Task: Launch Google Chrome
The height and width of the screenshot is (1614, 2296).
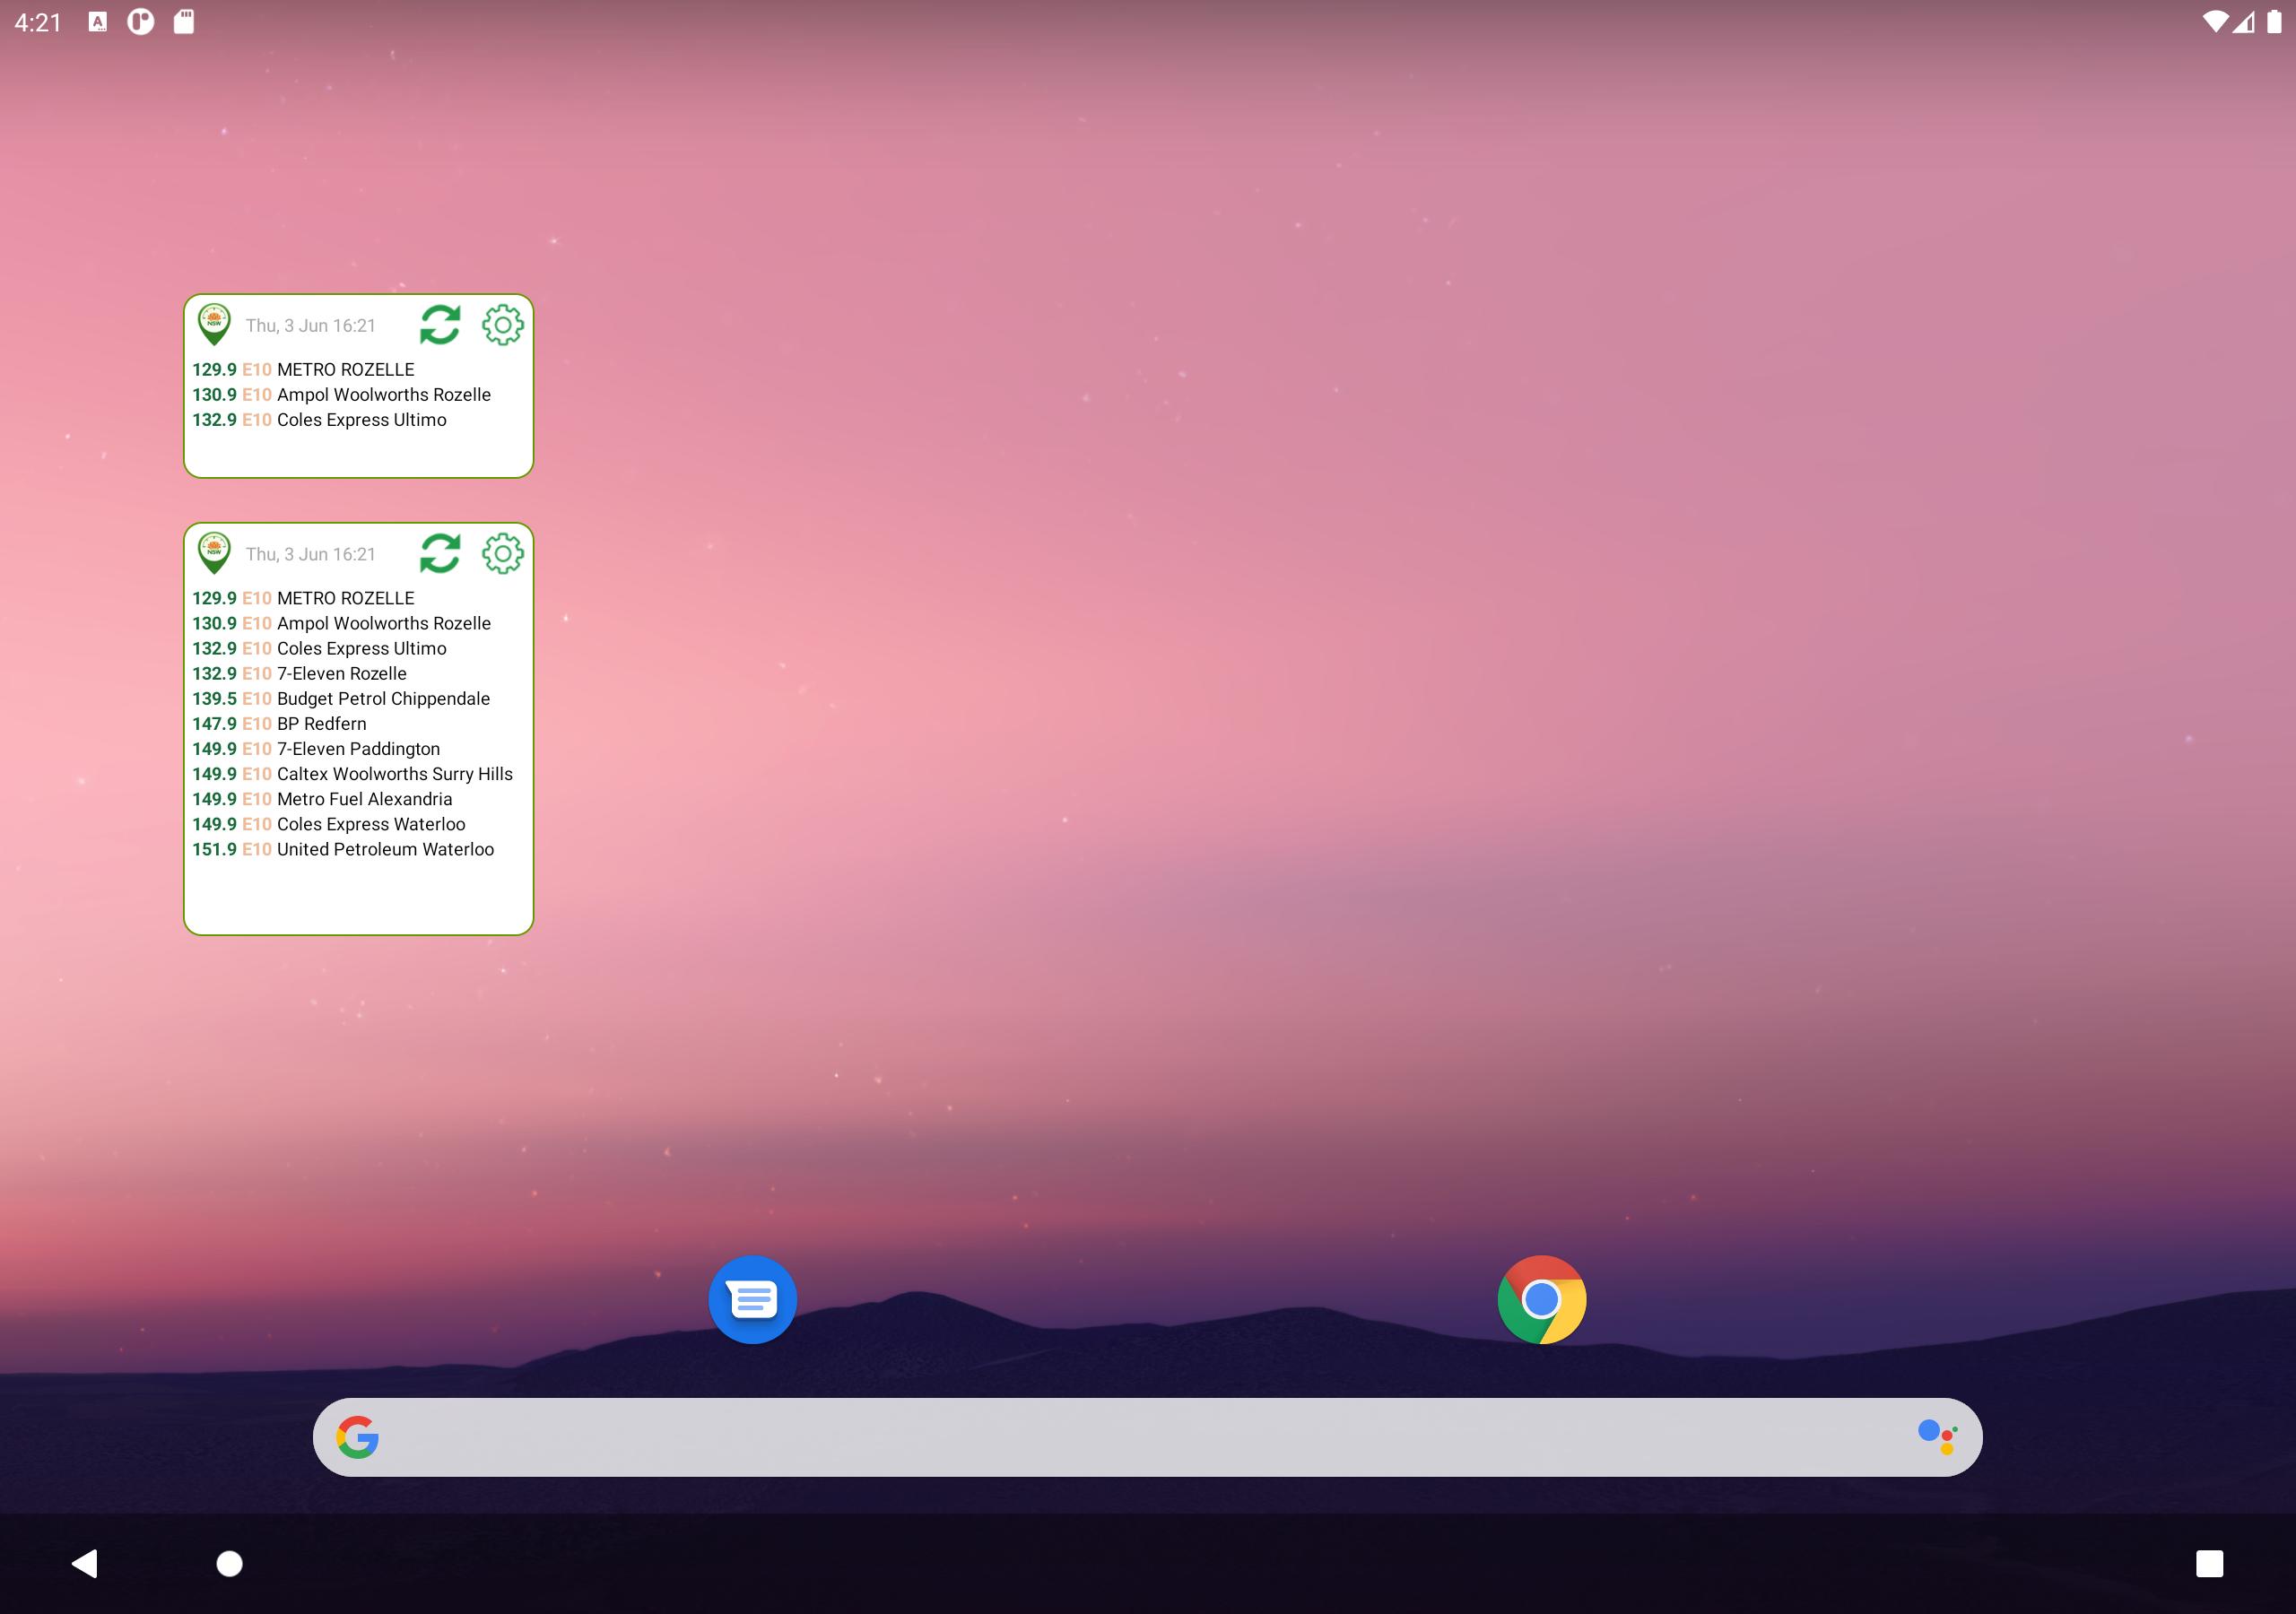Action: pyautogui.click(x=1541, y=1299)
